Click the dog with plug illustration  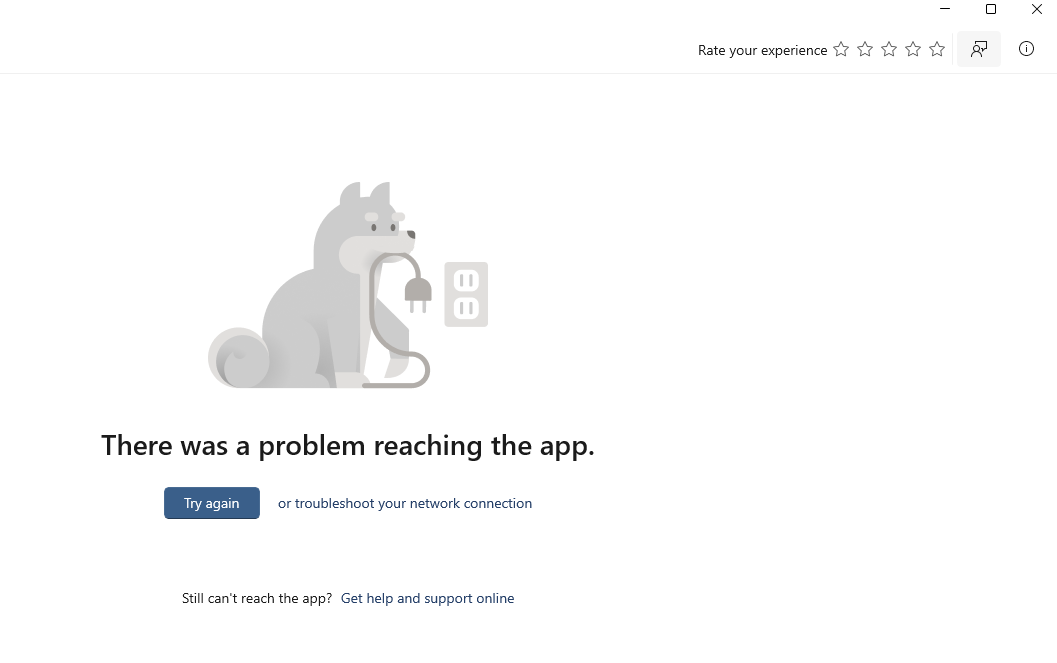[x=348, y=285]
